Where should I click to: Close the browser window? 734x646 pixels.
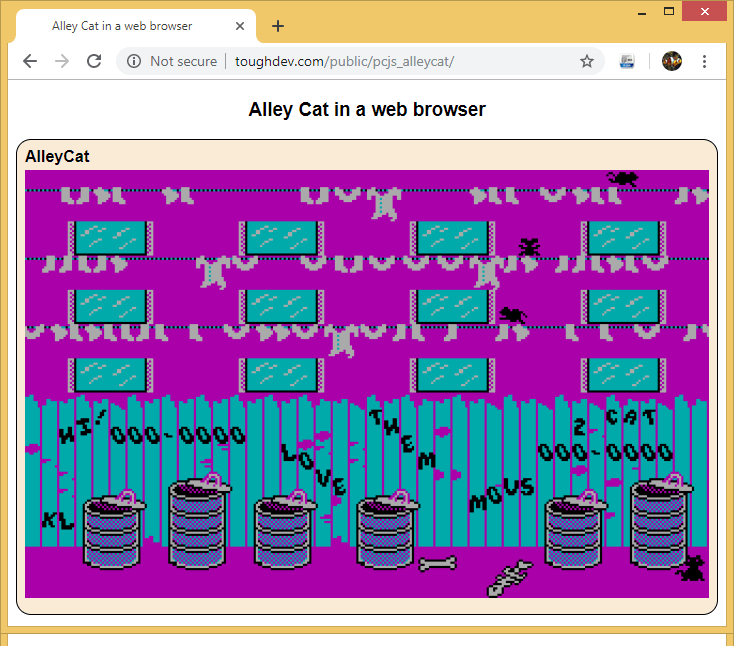(705, 12)
